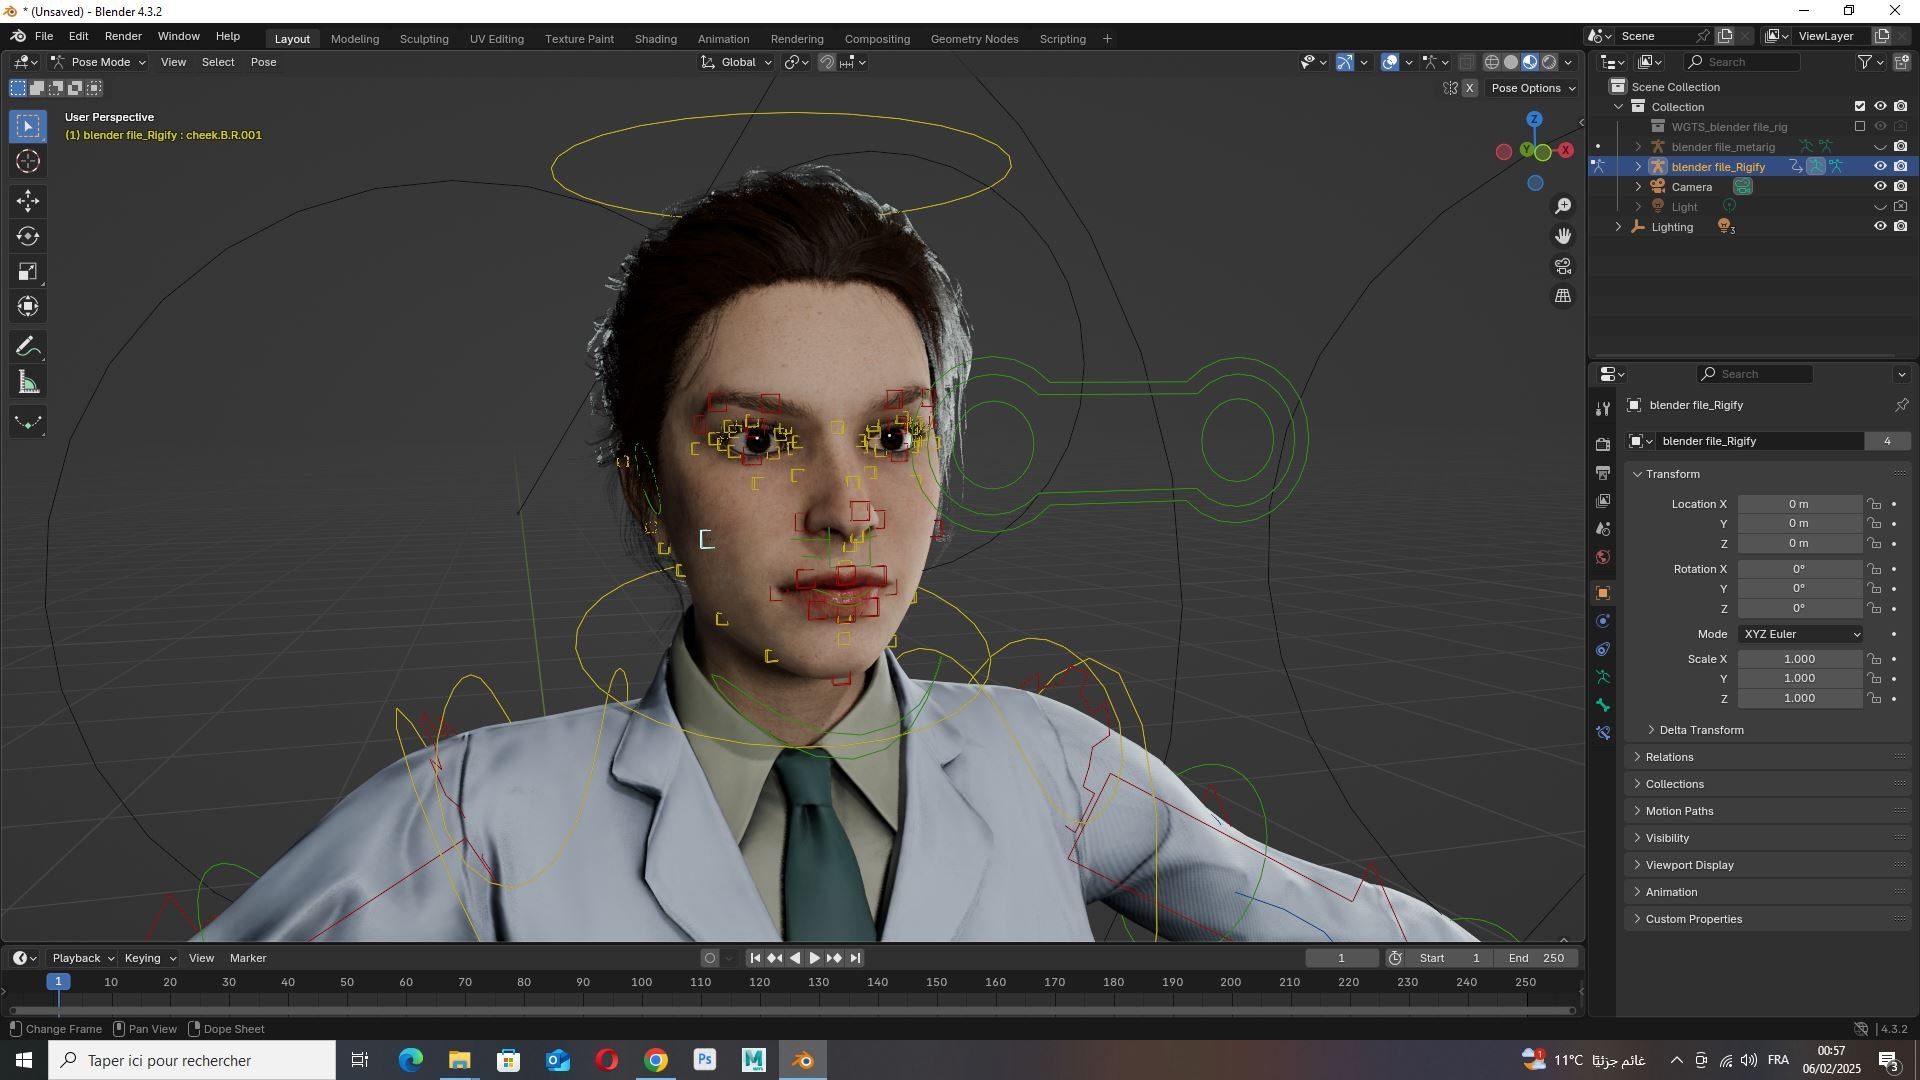Viewport: 1920px width, 1080px height.
Task: Select the Annotate tool
Action: pos(28,348)
